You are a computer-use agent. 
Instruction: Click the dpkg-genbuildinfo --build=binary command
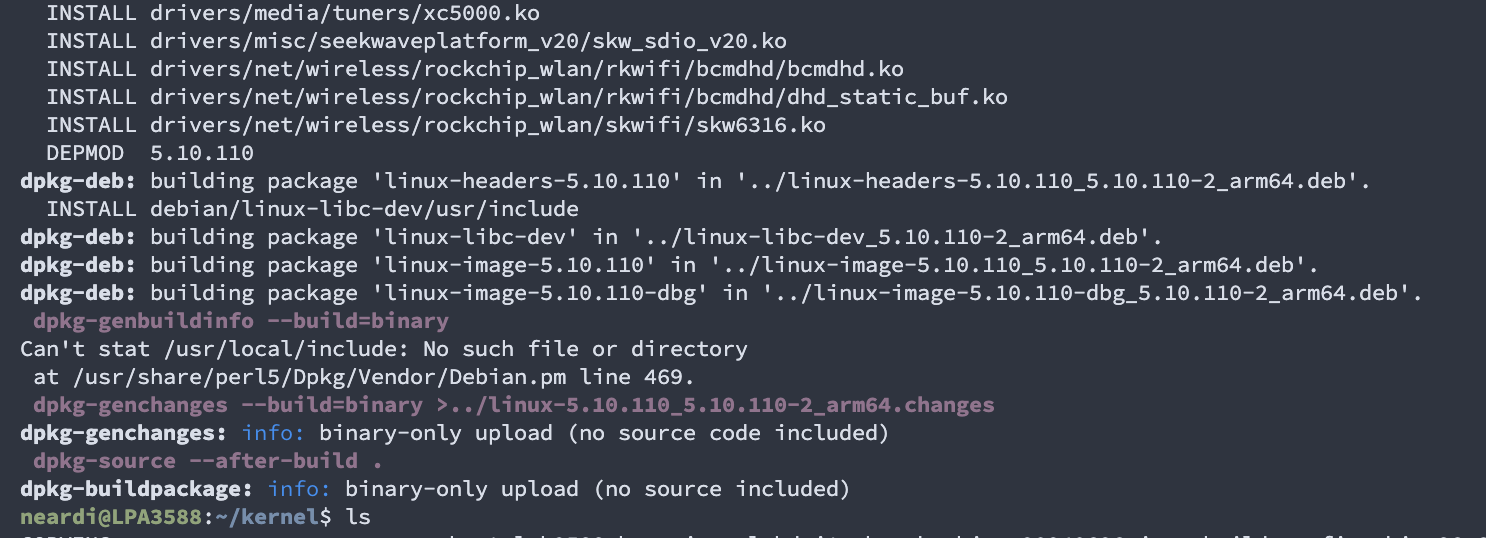[x=240, y=321]
